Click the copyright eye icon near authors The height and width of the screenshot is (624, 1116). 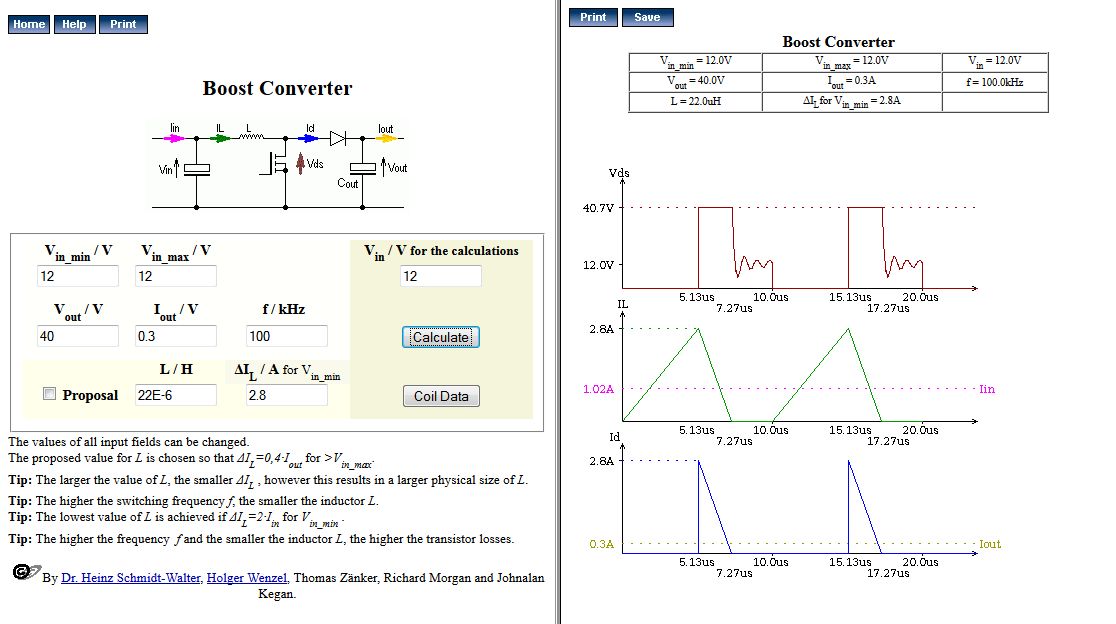pyautogui.click(x=26, y=572)
